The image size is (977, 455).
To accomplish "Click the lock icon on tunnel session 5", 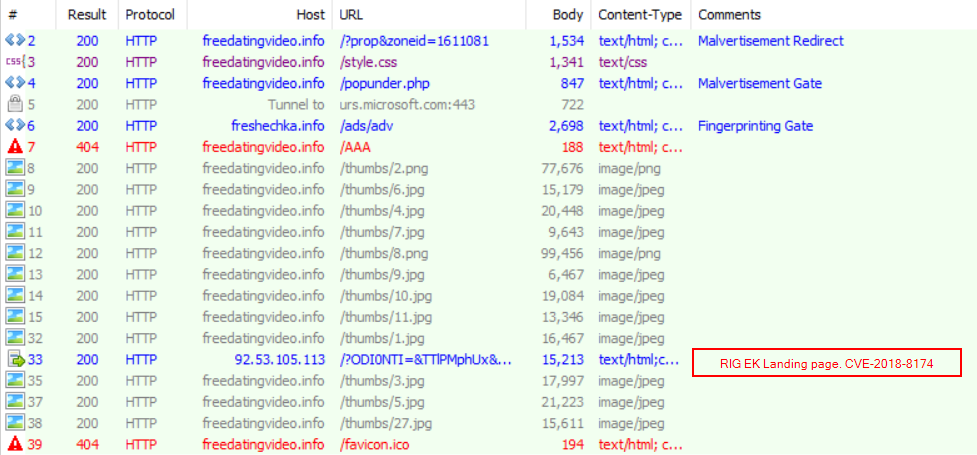I will click(15, 104).
